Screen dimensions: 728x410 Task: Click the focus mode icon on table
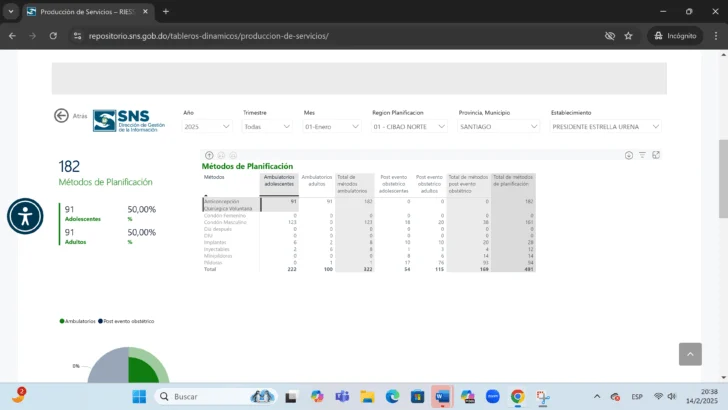pos(656,155)
